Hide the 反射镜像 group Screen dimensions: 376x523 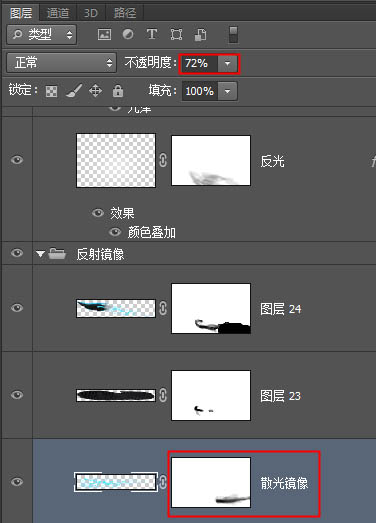(17, 253)
